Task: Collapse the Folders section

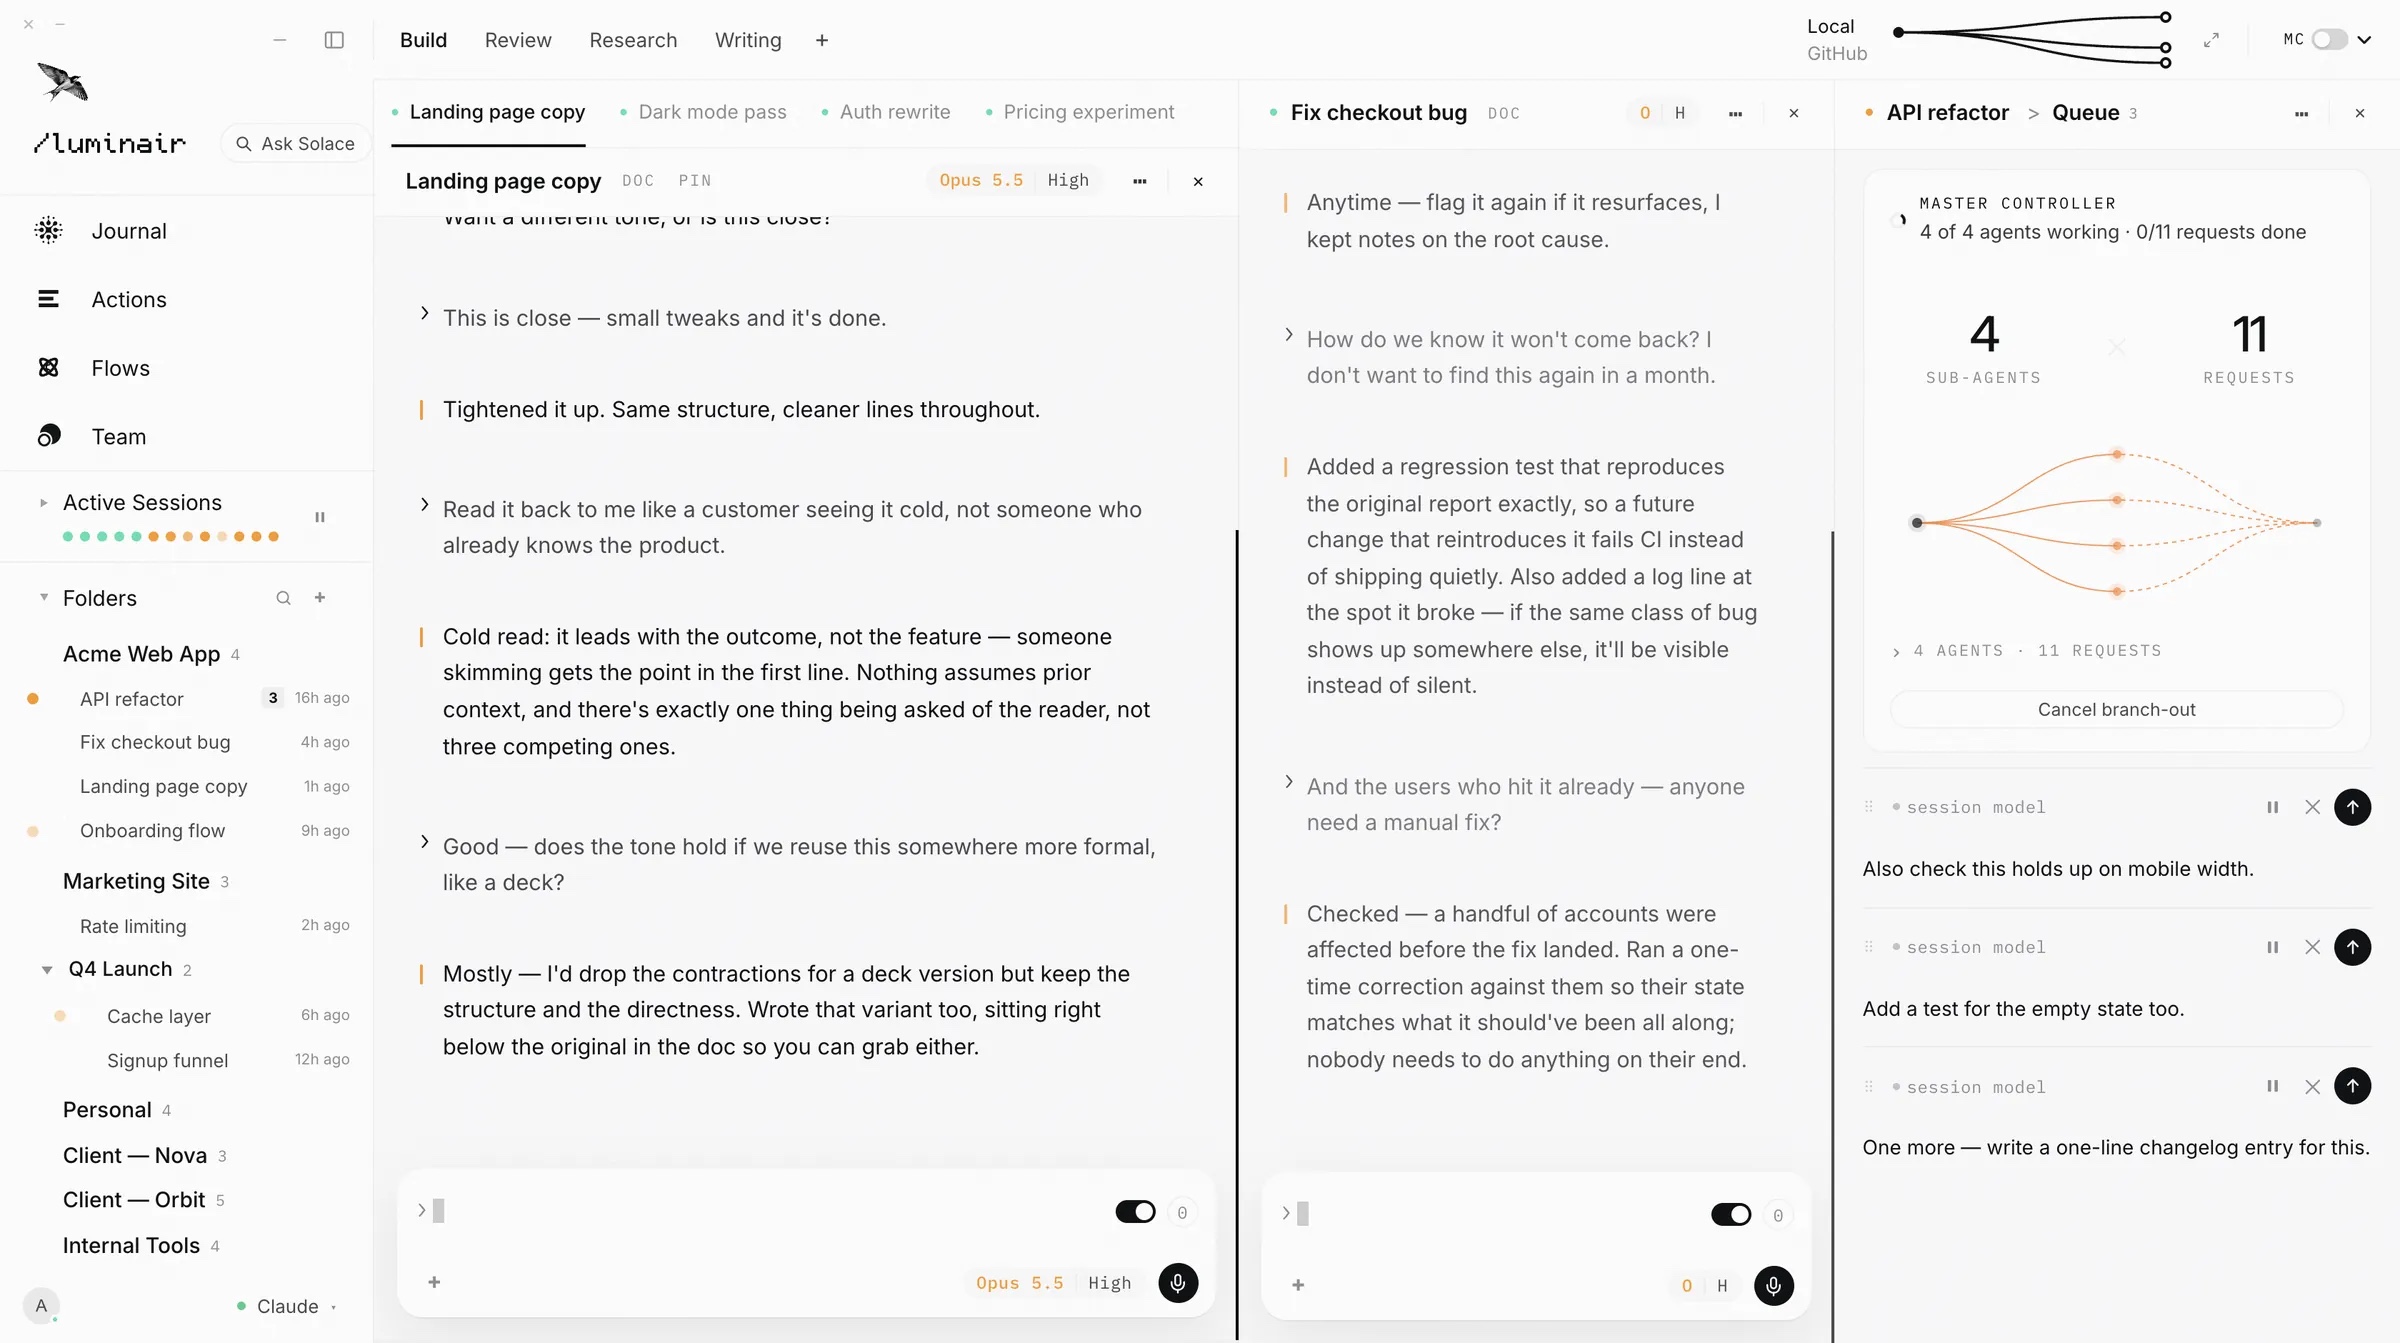Action: (x=43, y=597)
